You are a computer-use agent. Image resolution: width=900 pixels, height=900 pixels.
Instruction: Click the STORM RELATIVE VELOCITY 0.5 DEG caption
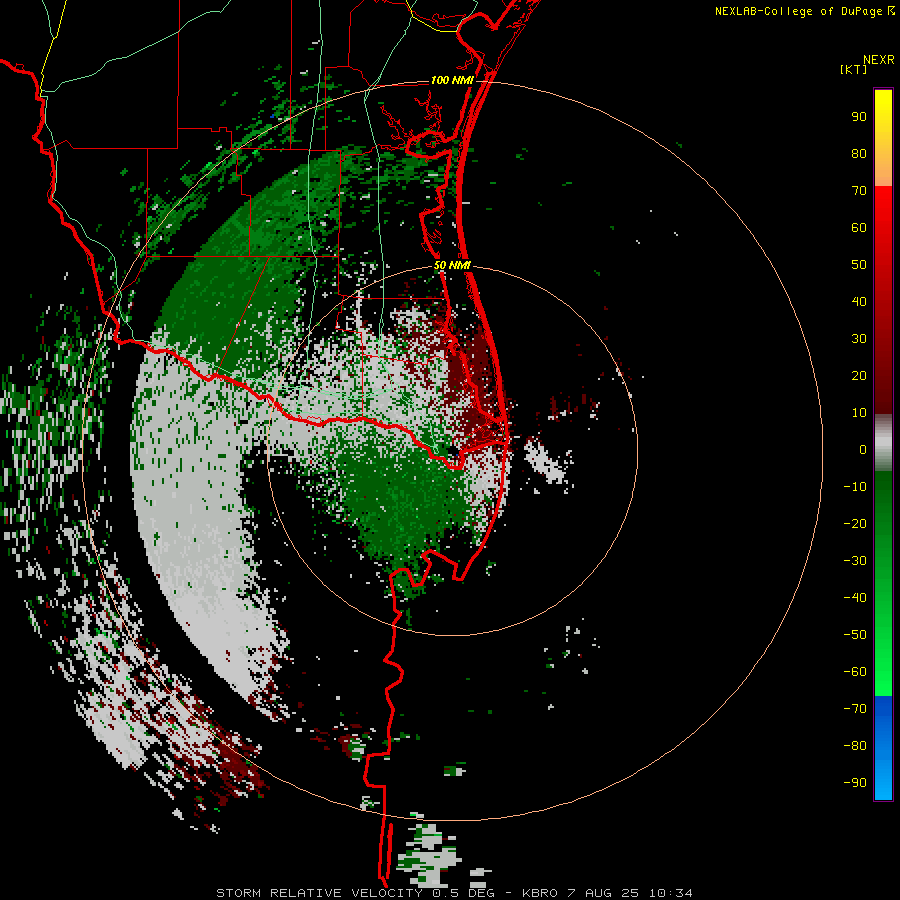(355, 893)
